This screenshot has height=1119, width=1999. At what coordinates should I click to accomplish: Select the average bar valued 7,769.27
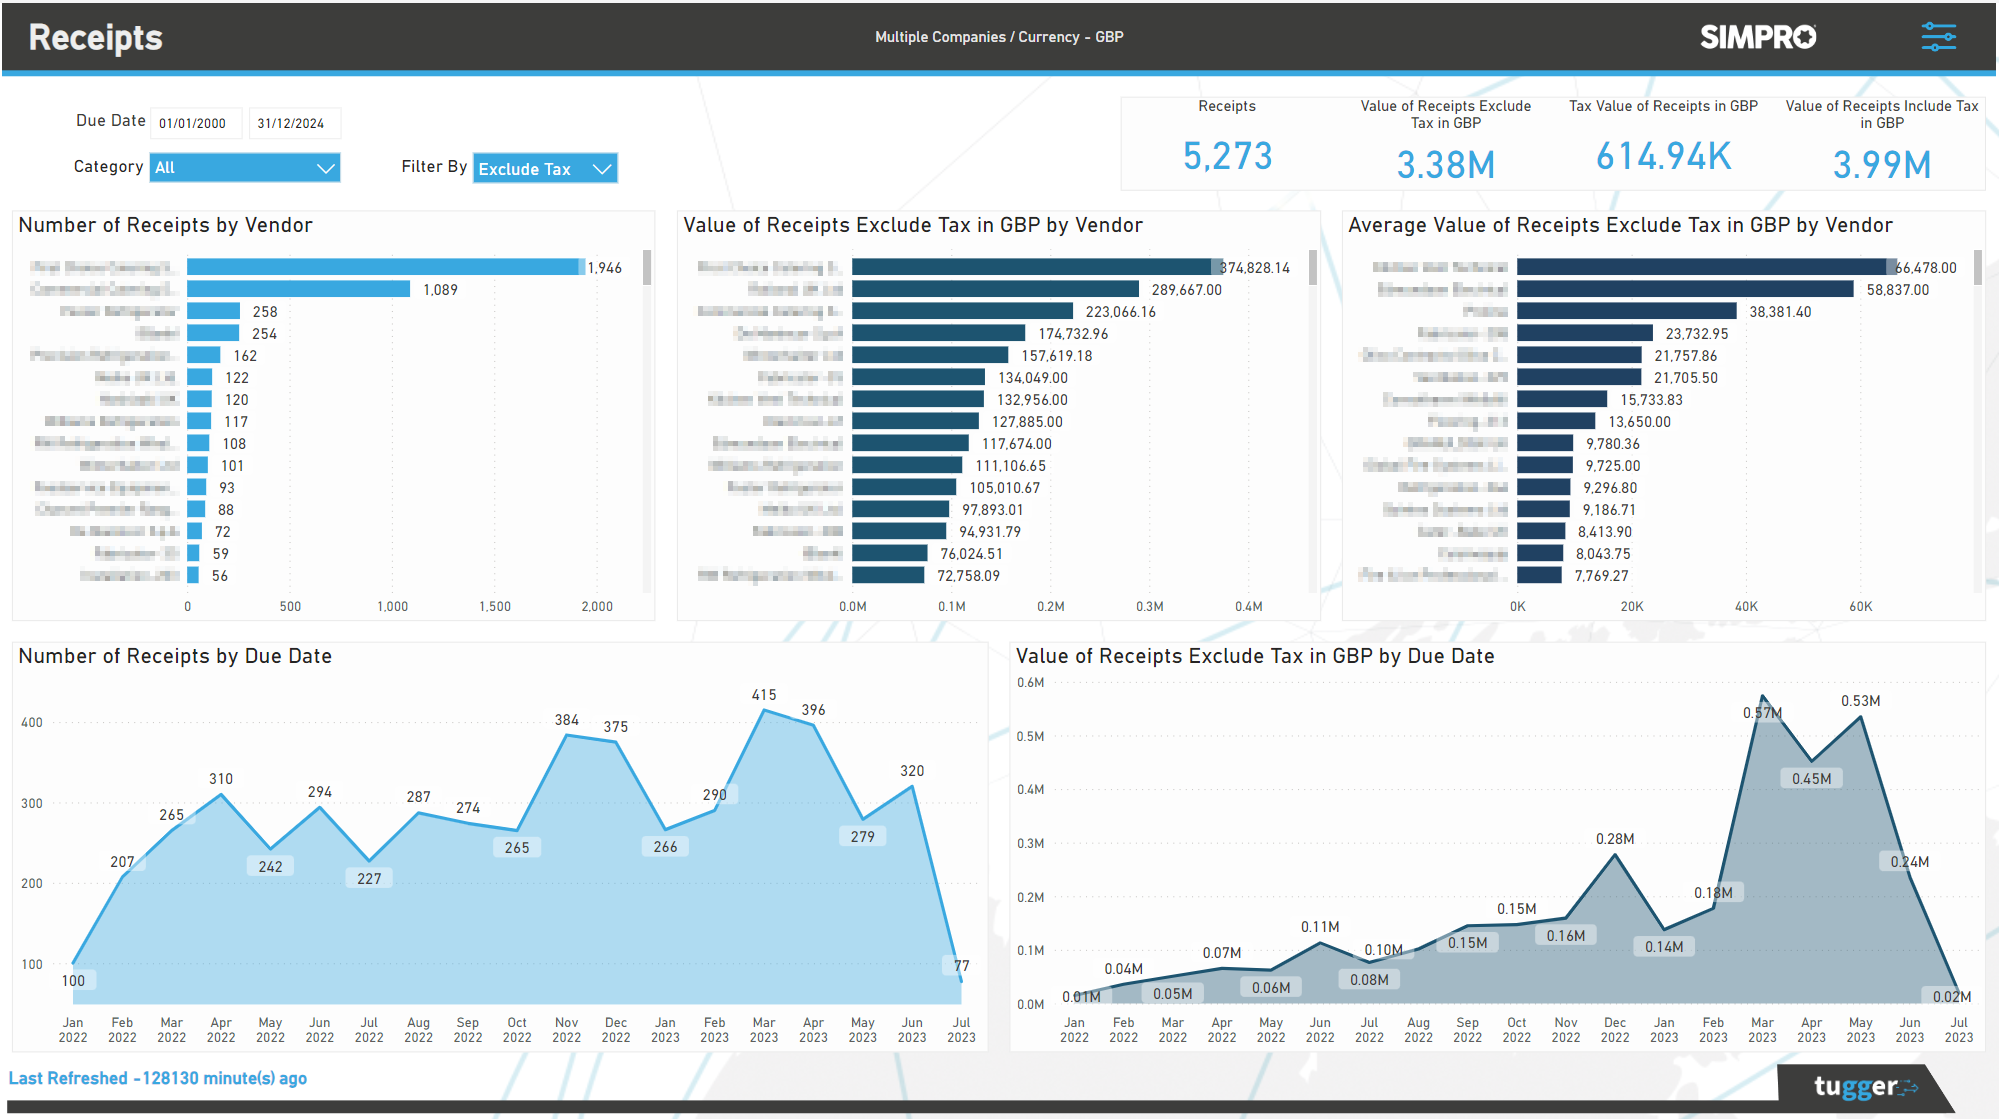(x=1539, y=575)
